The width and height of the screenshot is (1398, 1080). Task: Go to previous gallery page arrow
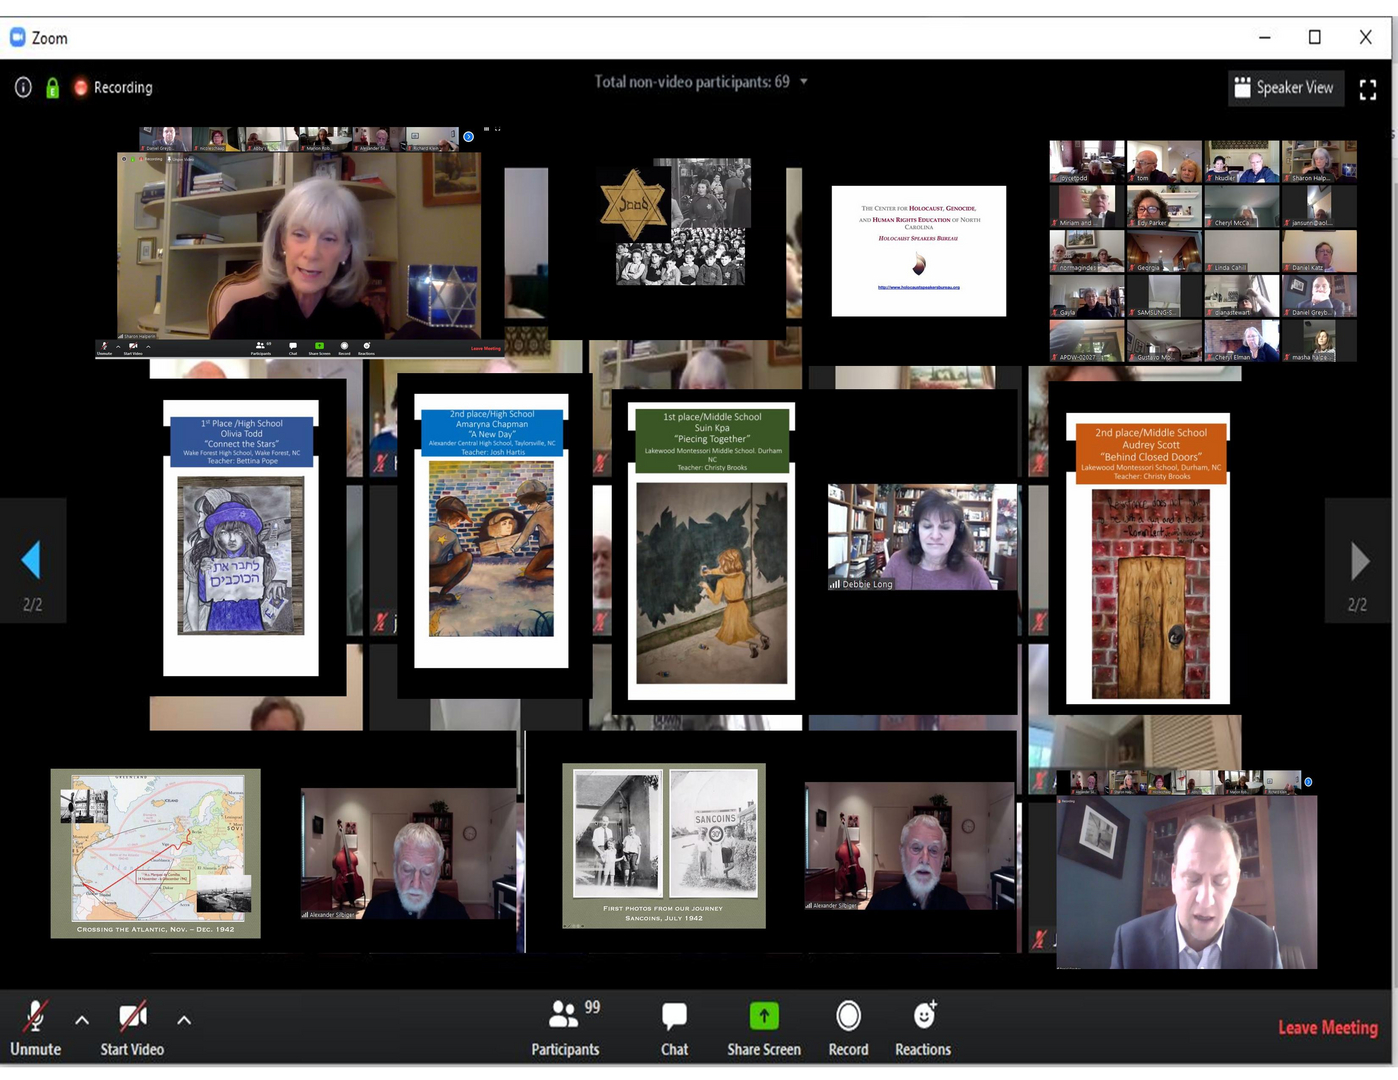tap(31, 560)
